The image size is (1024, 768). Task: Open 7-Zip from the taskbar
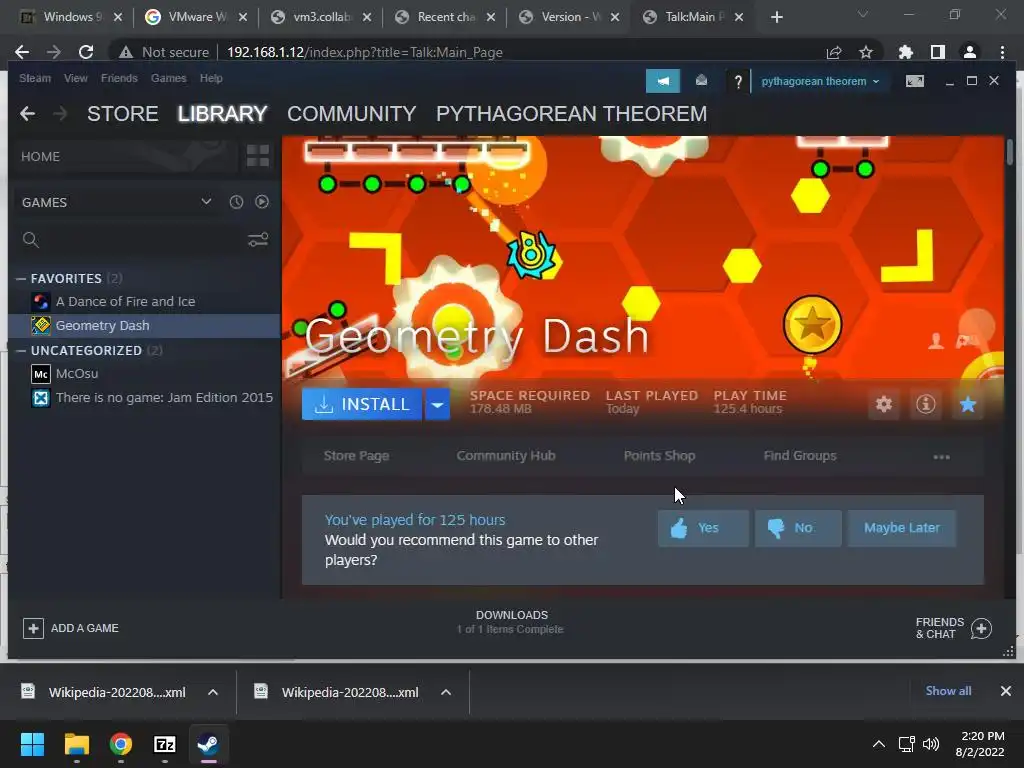pyautogui.click(x=165, y=744)
